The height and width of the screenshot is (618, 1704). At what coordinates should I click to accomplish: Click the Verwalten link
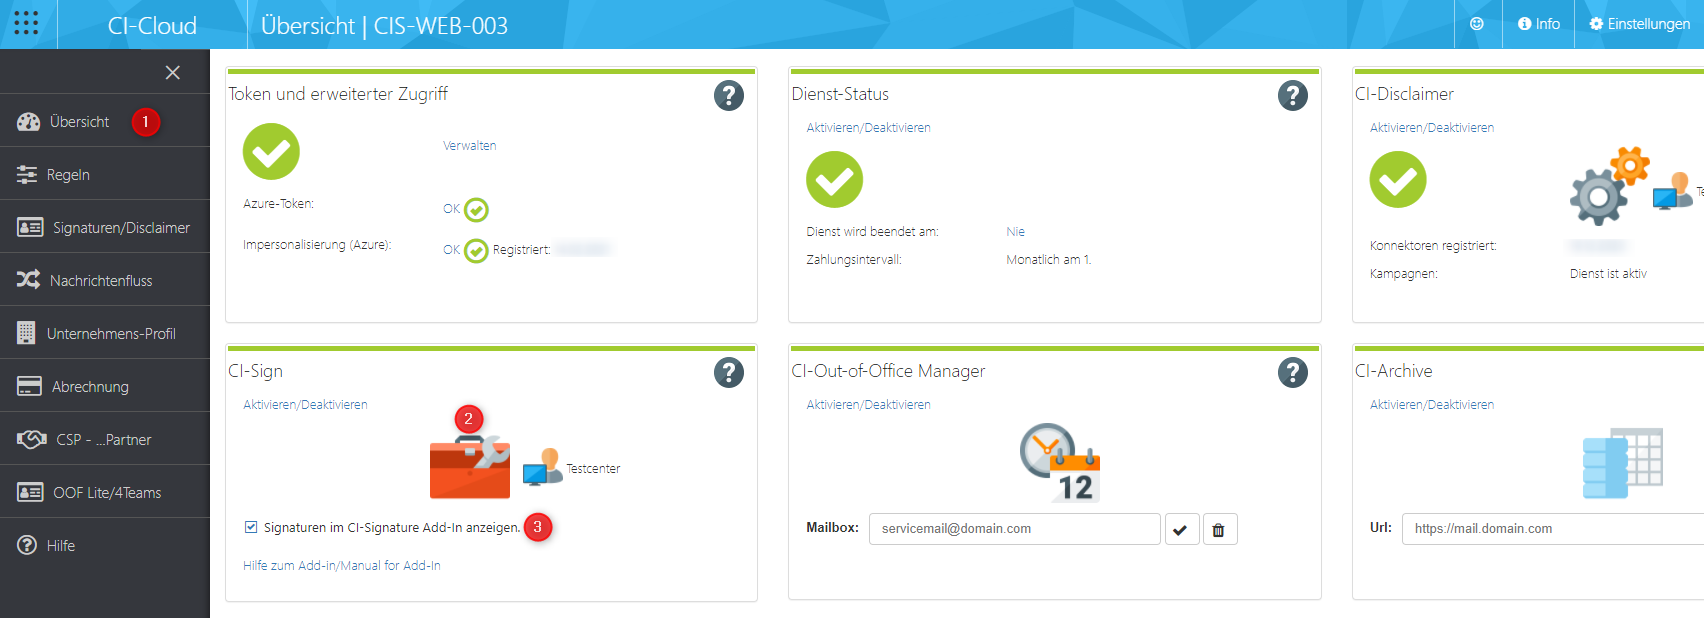469,146
